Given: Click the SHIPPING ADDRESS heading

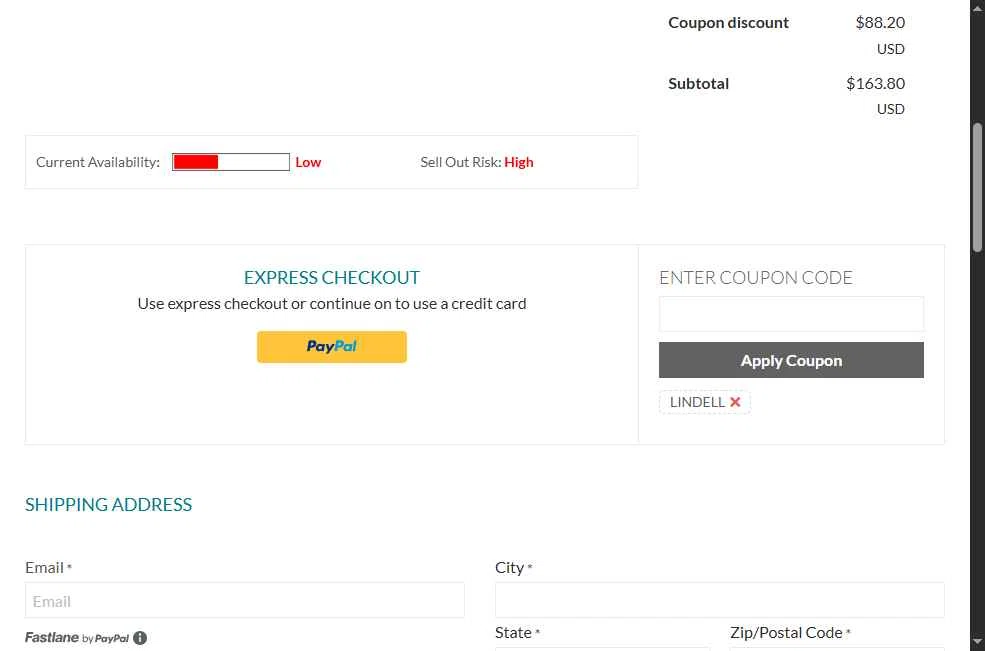Looking at the screenshot, I should (x=109, y=505).
